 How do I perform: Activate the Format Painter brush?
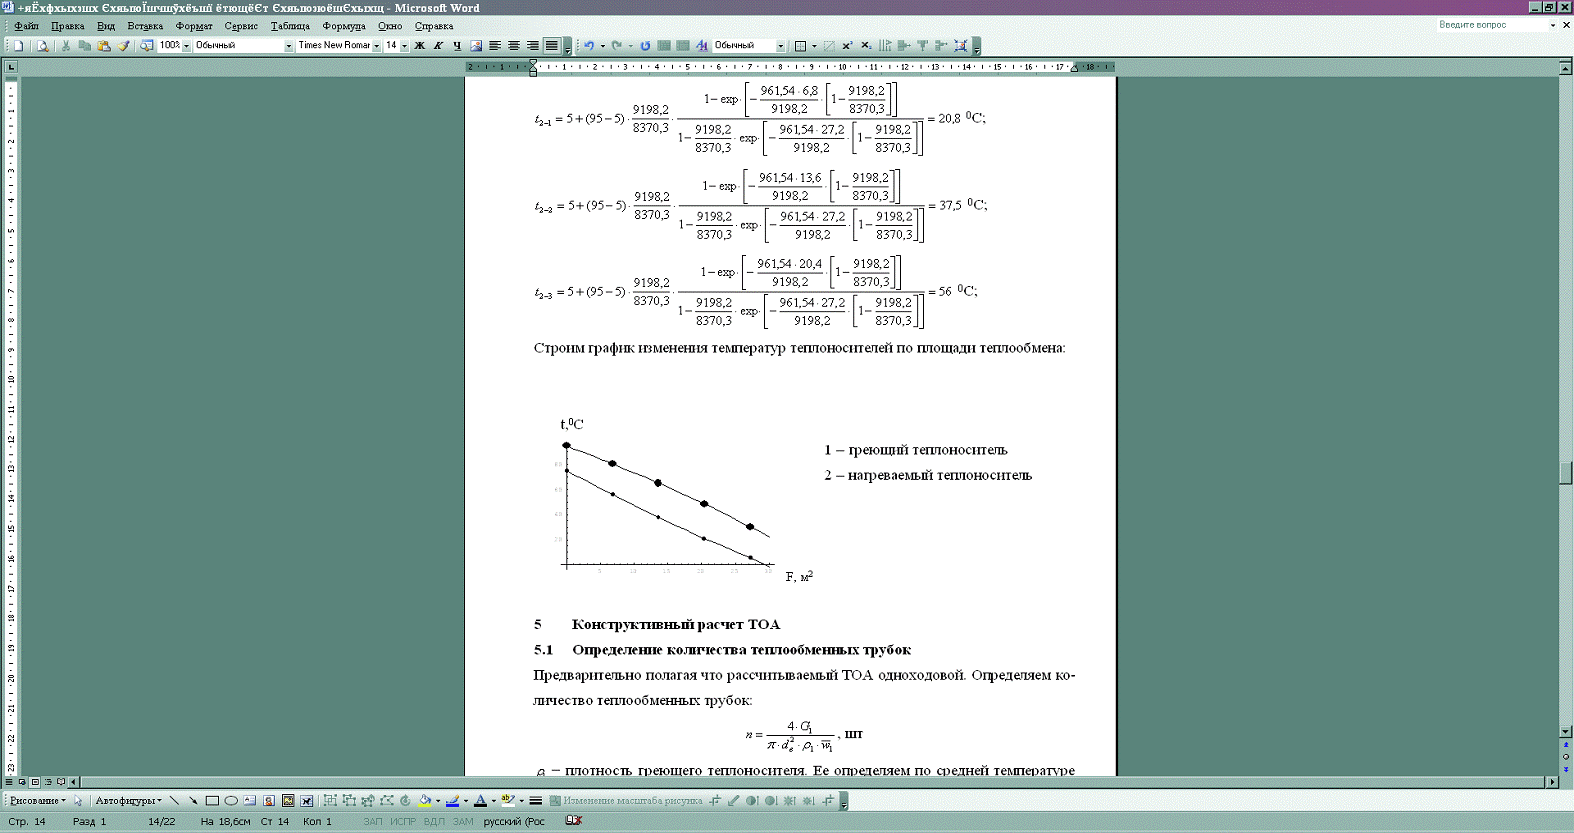pyautogui.click(x=124, y=46)
